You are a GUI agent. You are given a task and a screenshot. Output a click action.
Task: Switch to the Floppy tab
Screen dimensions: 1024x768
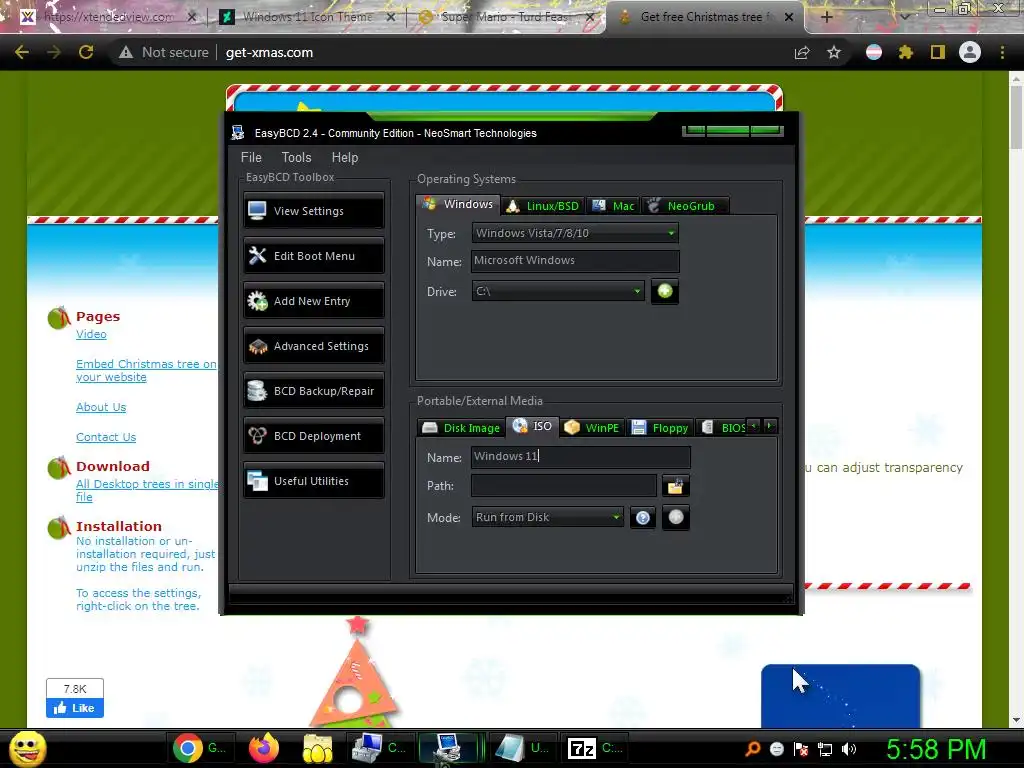[x=660, y=428]
